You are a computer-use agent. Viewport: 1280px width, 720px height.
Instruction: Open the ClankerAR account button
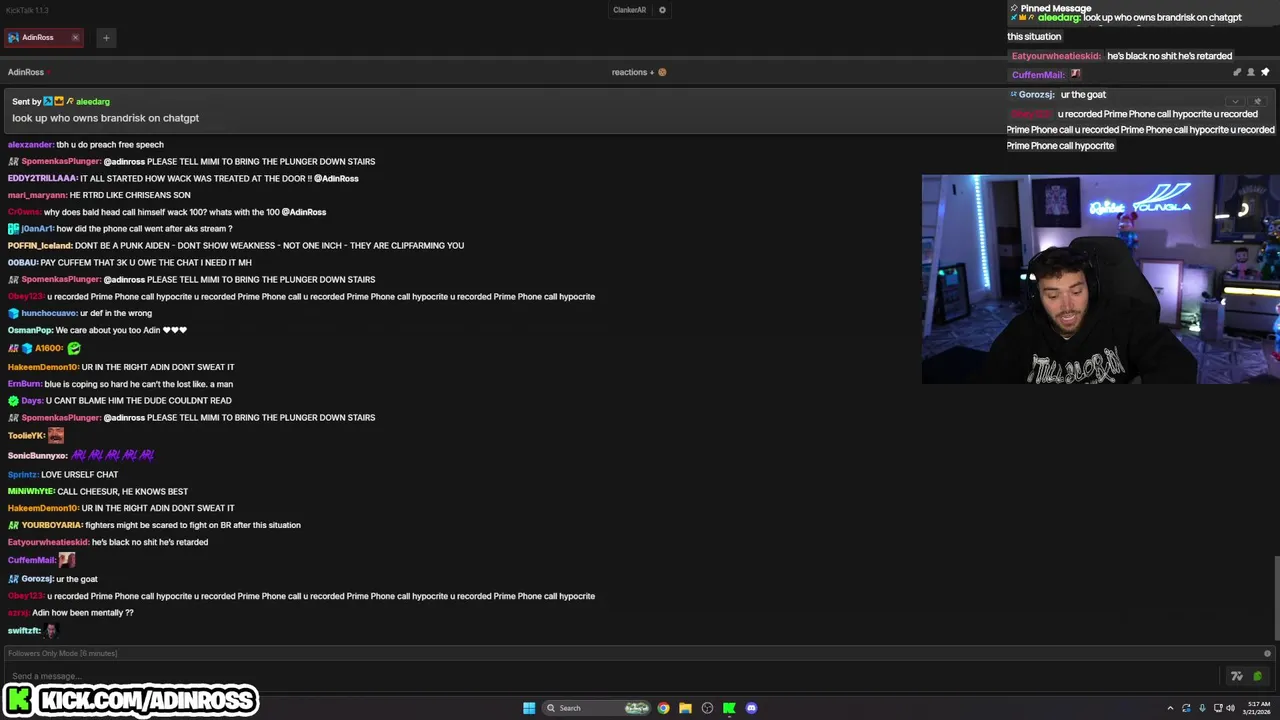(x=629, y=10)
